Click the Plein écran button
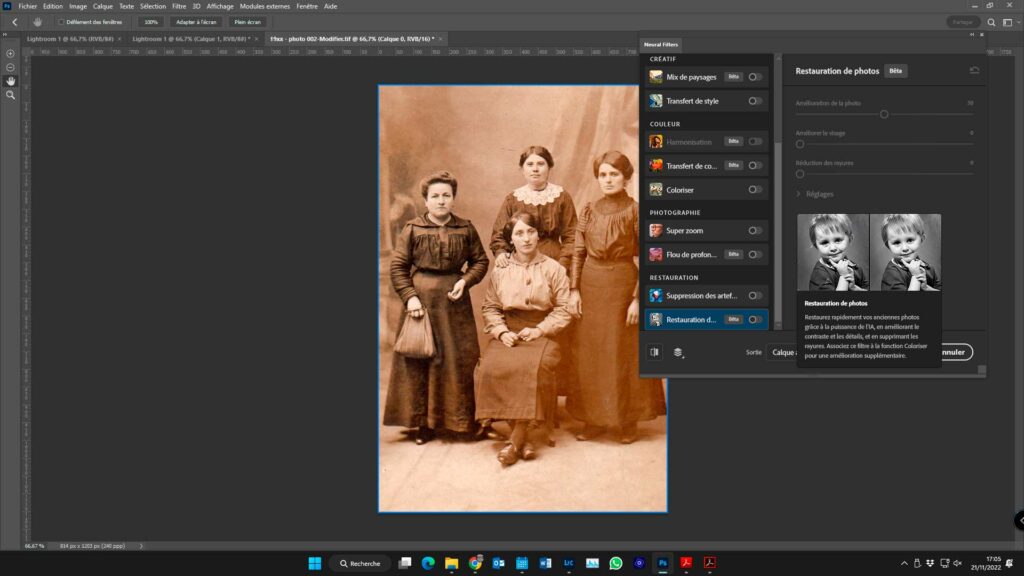 [246, 21]
